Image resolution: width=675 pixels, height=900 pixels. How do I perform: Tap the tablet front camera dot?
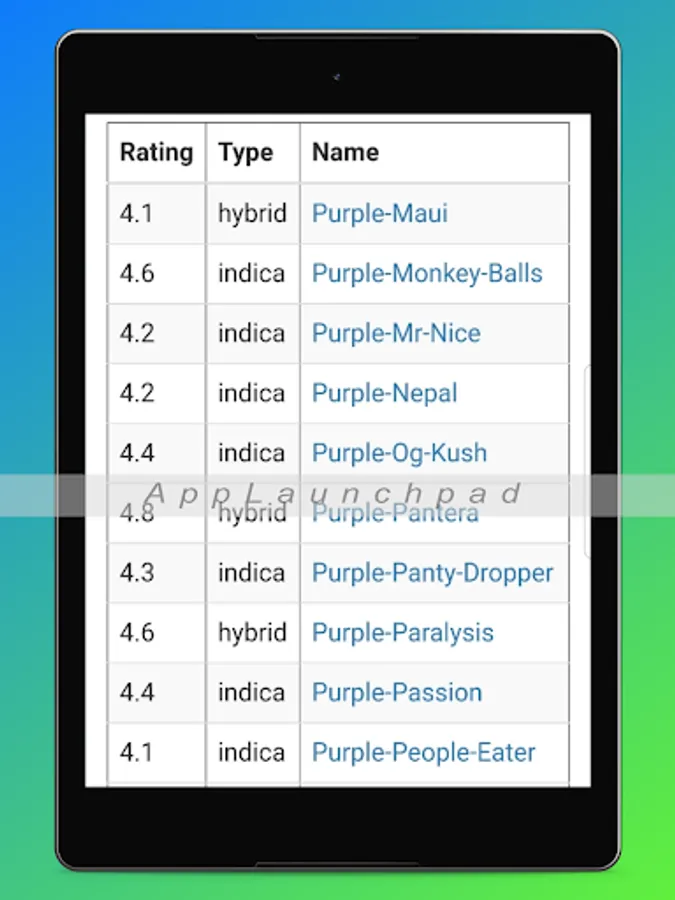tap(336, 77)
